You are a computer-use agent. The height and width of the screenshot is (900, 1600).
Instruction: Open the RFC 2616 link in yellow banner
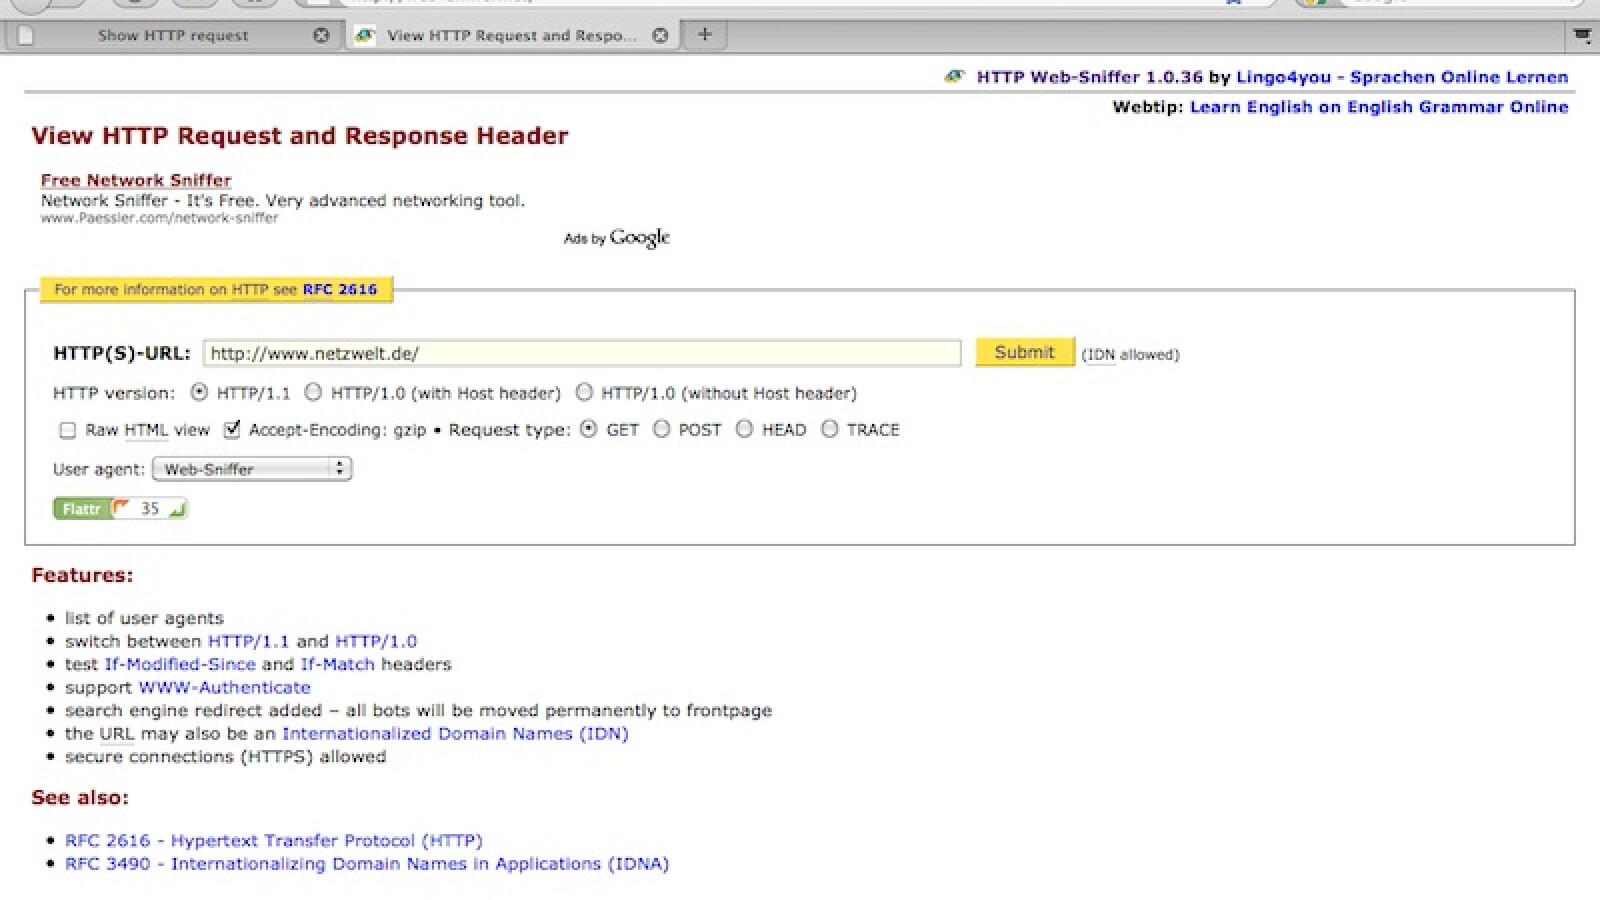point(340,290)
